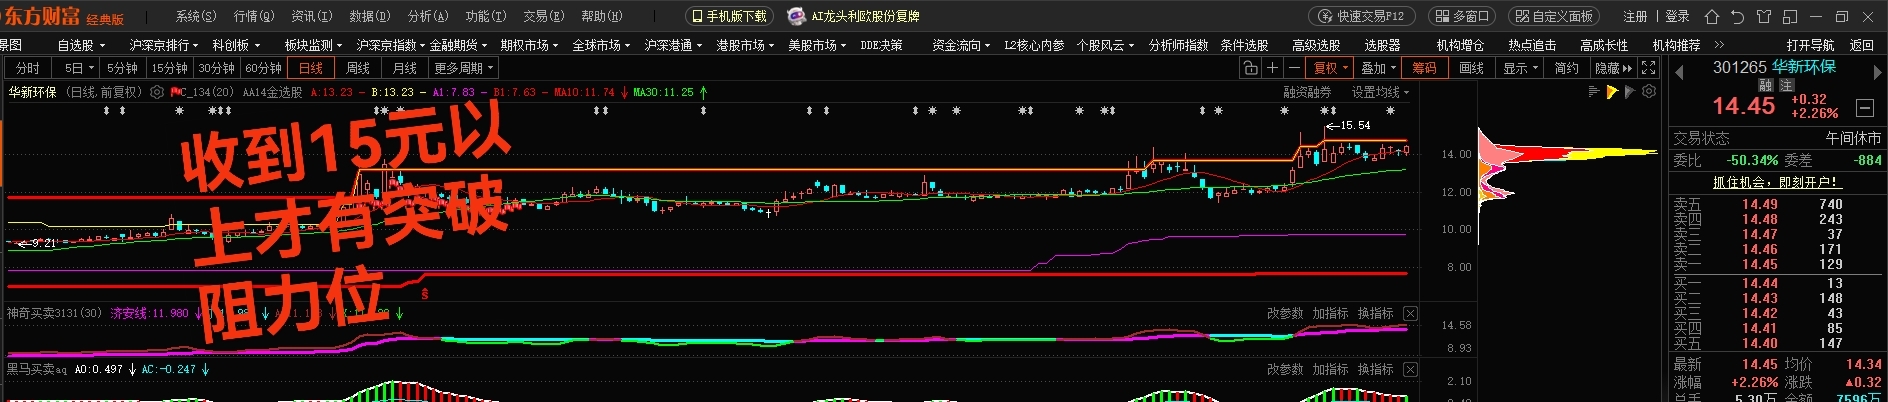1888x402 pixels.
Task: Open chip panel gear settings icon
Action: point(1649,92)
